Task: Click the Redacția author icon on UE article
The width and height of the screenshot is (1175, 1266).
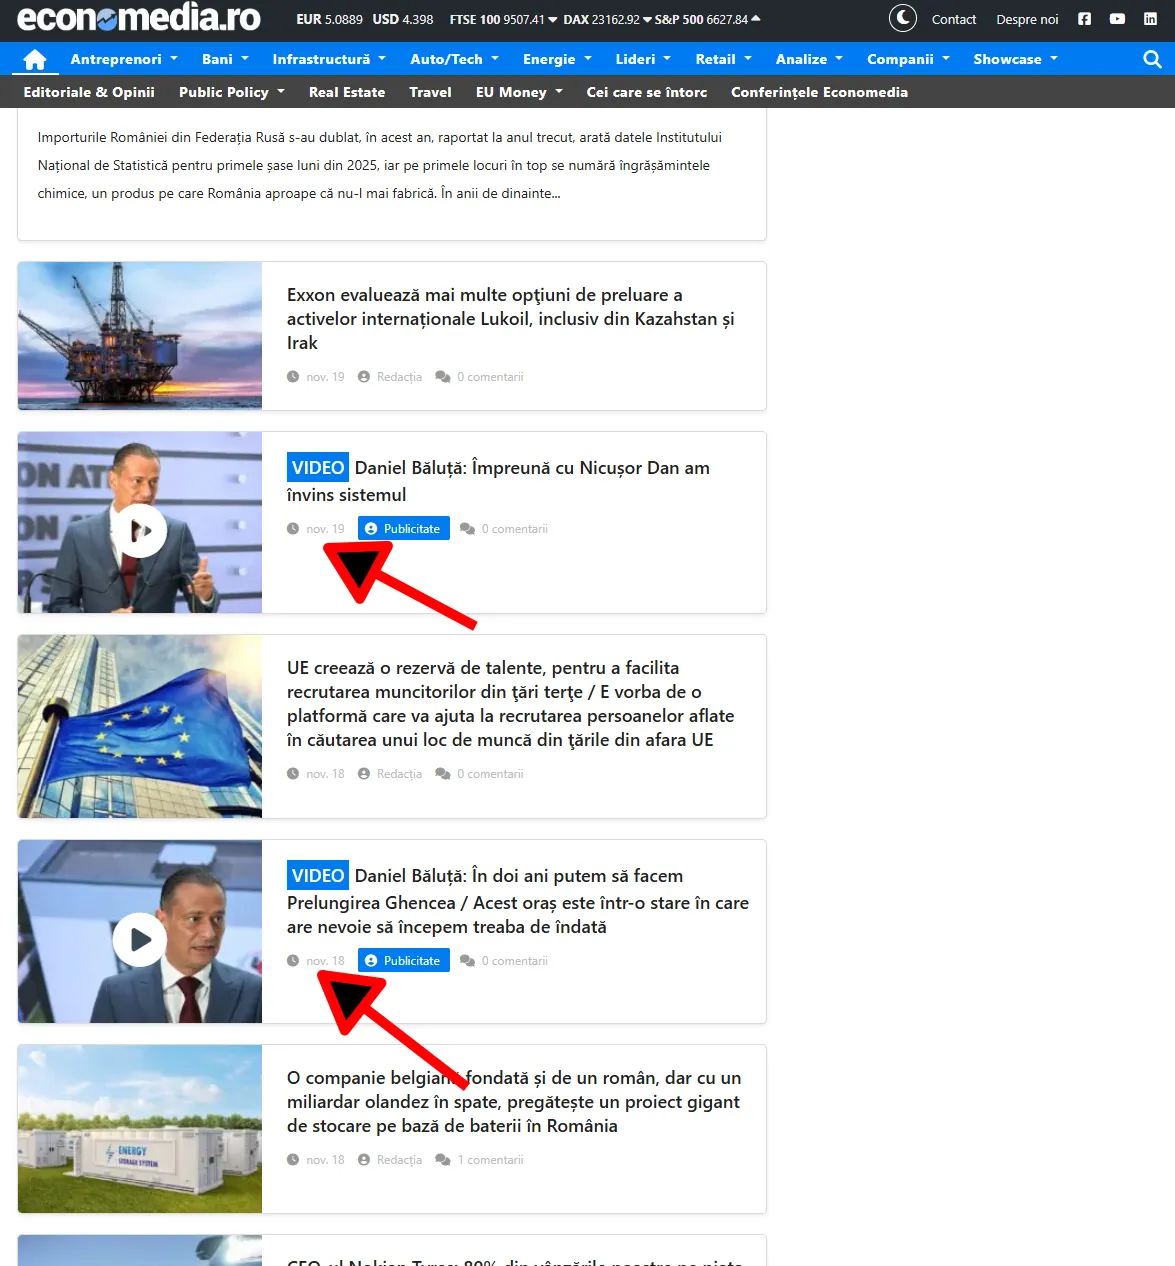Action: 364,774
